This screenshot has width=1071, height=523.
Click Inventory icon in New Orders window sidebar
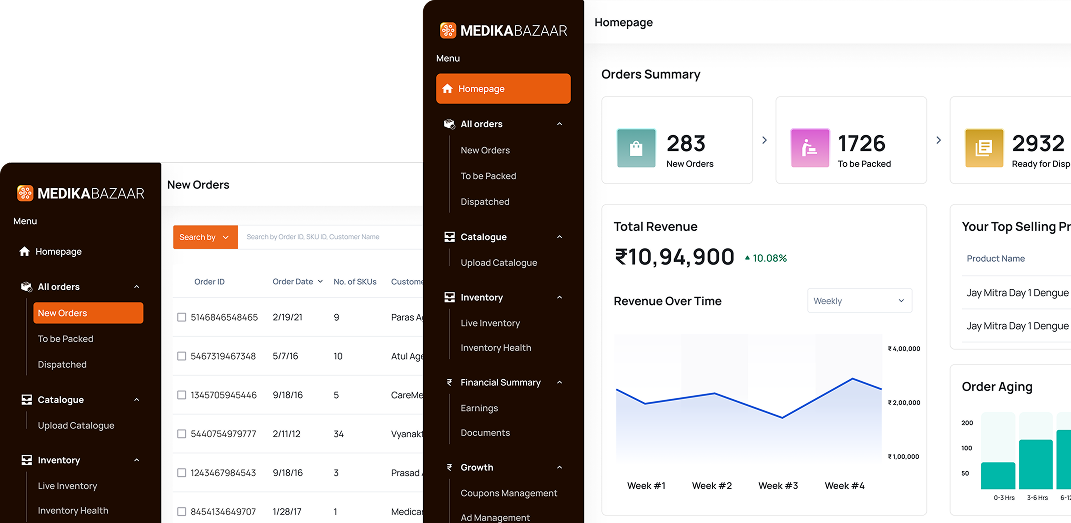point(27,460)
